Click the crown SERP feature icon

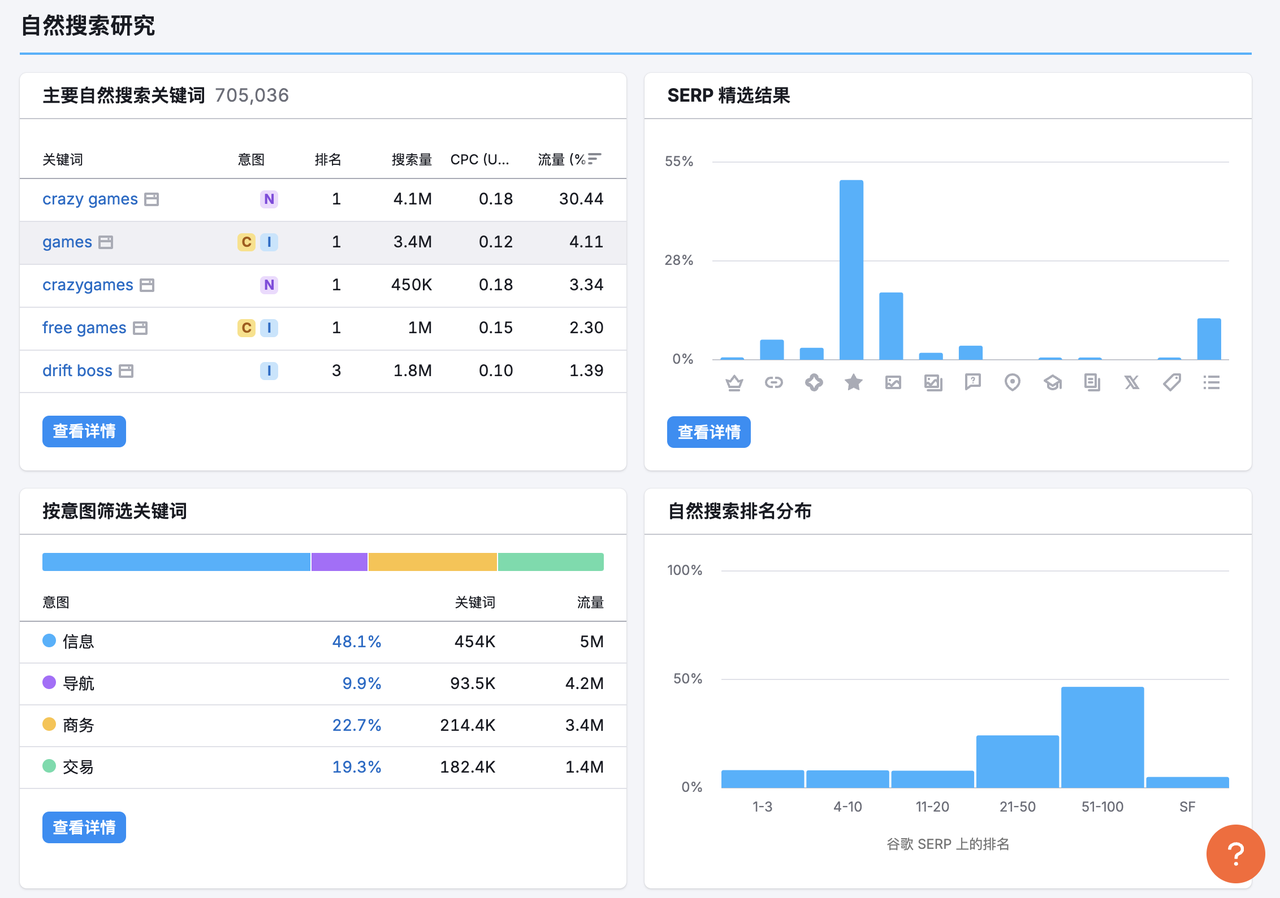tap(734, 382)
